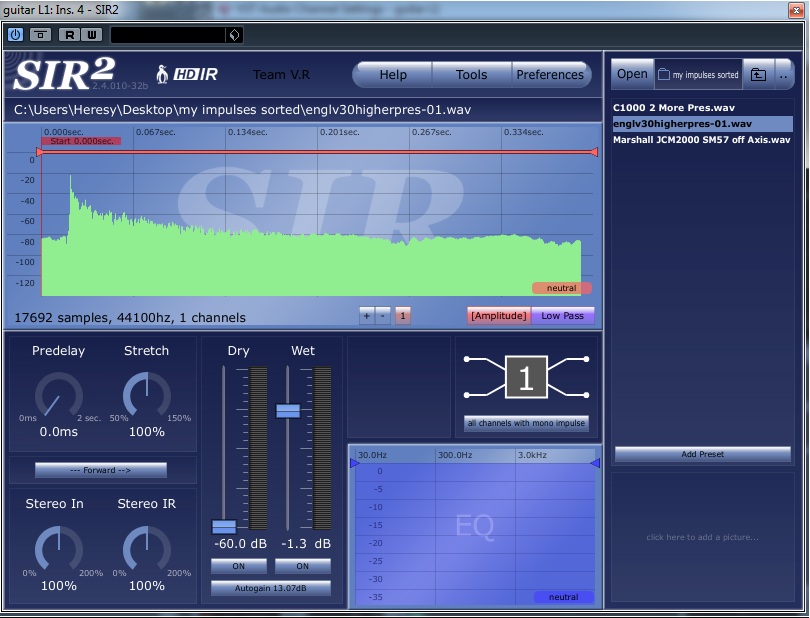This screenshot has width=810, height=618.
Task: Click the '17692 samples, 44100hz, 1 channels' info
Action: [x=130, y=317]
